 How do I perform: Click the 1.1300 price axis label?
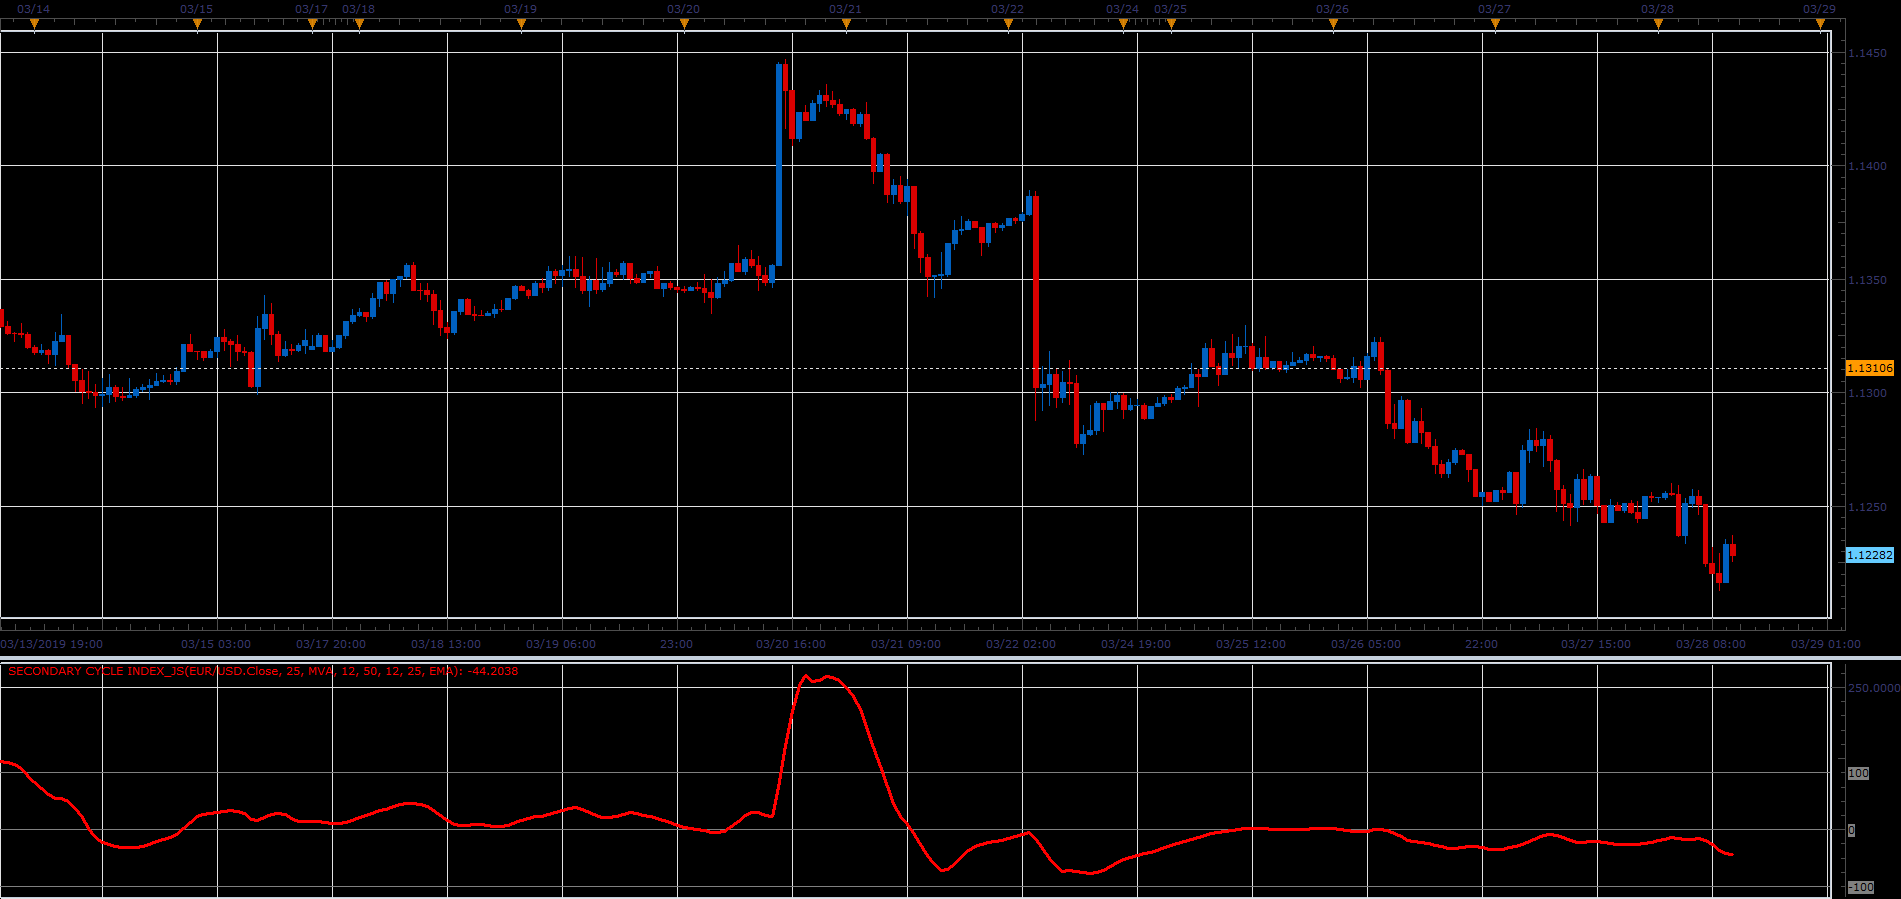pos(1867,393)
